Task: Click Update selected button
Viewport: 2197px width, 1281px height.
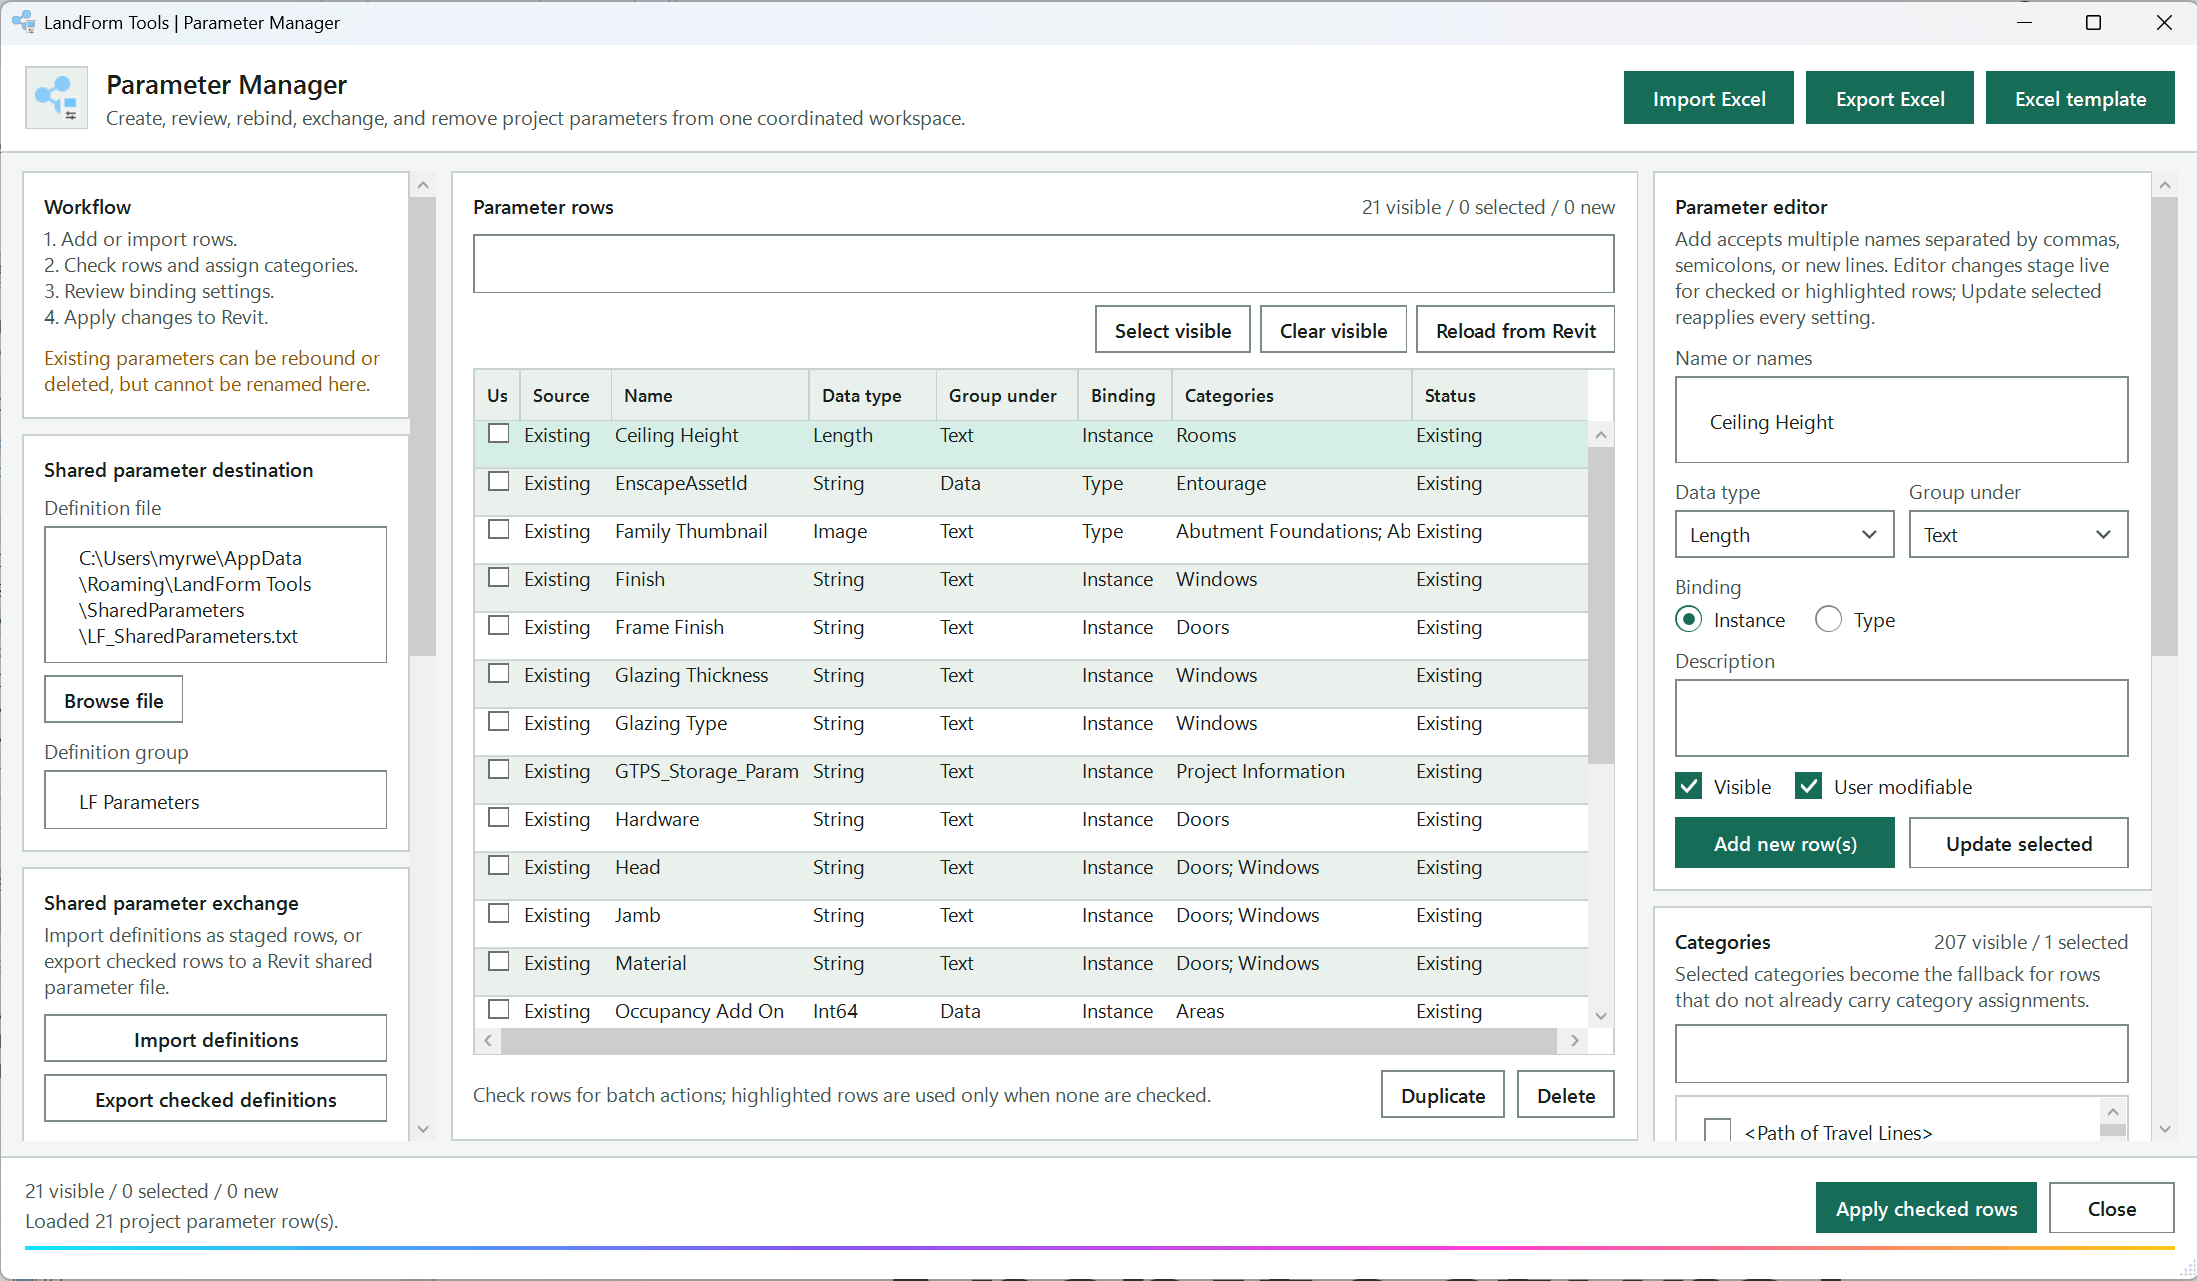Action: 2018,843
